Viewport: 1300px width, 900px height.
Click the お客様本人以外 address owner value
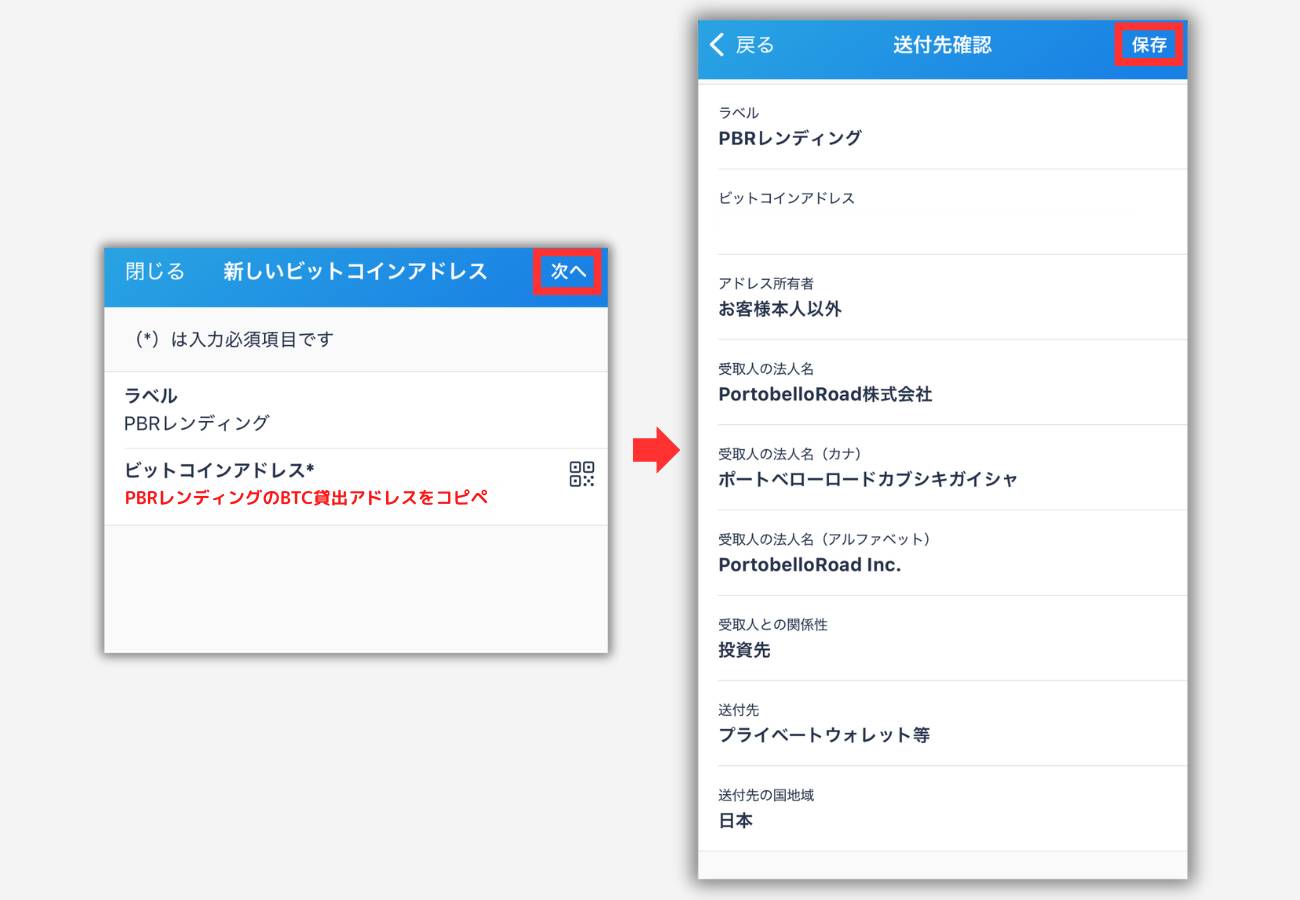click(780, 309)
